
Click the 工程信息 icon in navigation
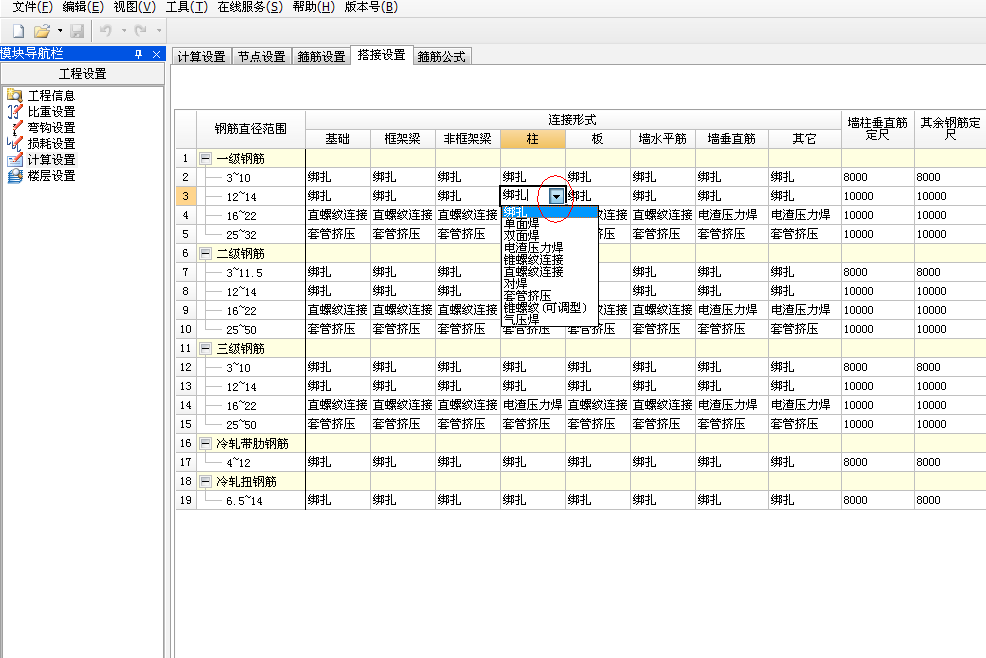coord(15,96)
